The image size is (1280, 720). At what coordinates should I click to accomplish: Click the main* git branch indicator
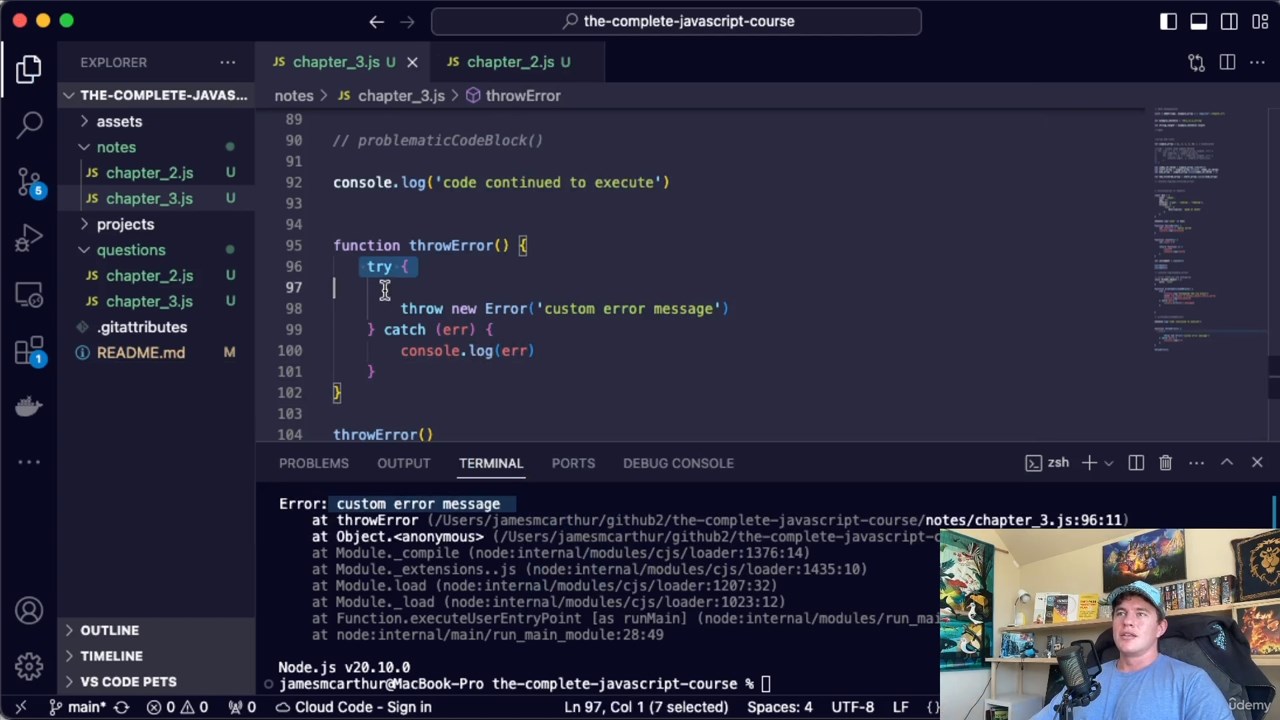point(78,707)
